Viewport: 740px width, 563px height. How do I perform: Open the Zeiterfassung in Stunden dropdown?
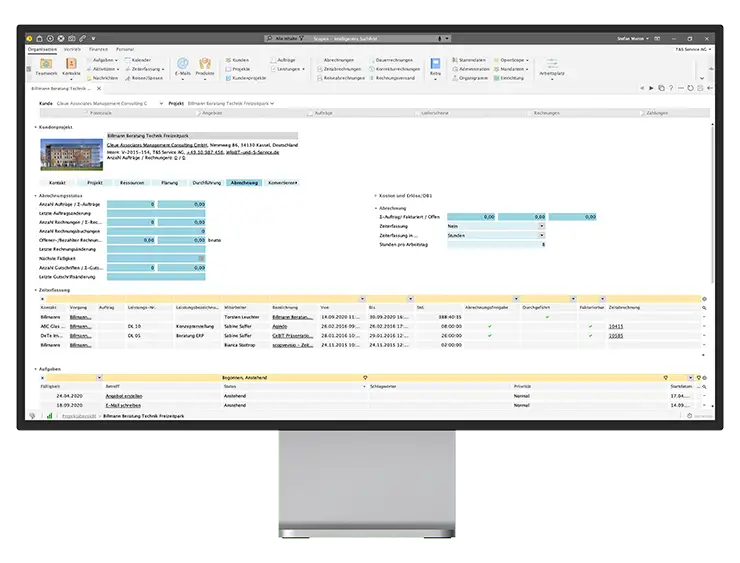(x=542, y=235)
